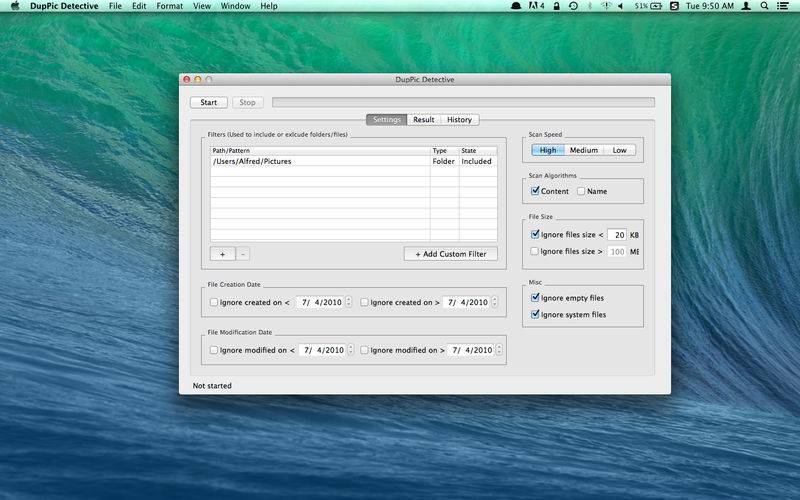This screenshot has width=800, height=500.
Task: Open the DupPic Detective app menu
Action: point(64,6)
